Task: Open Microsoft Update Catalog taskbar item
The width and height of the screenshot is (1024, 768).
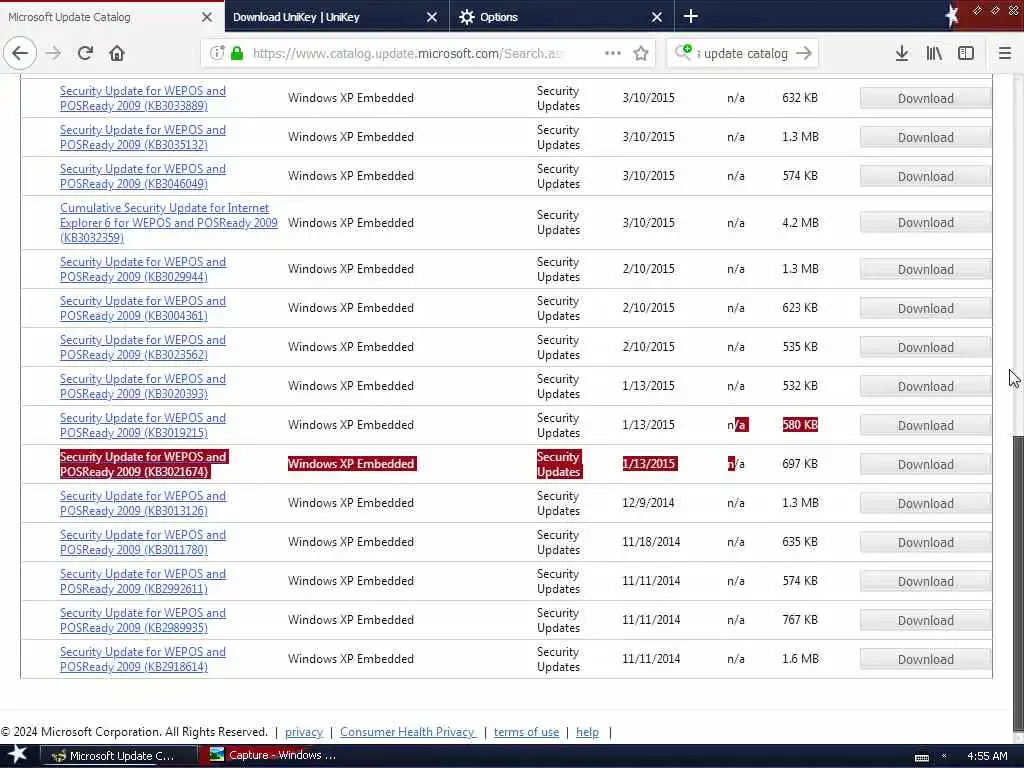Action: coord(119,756)
